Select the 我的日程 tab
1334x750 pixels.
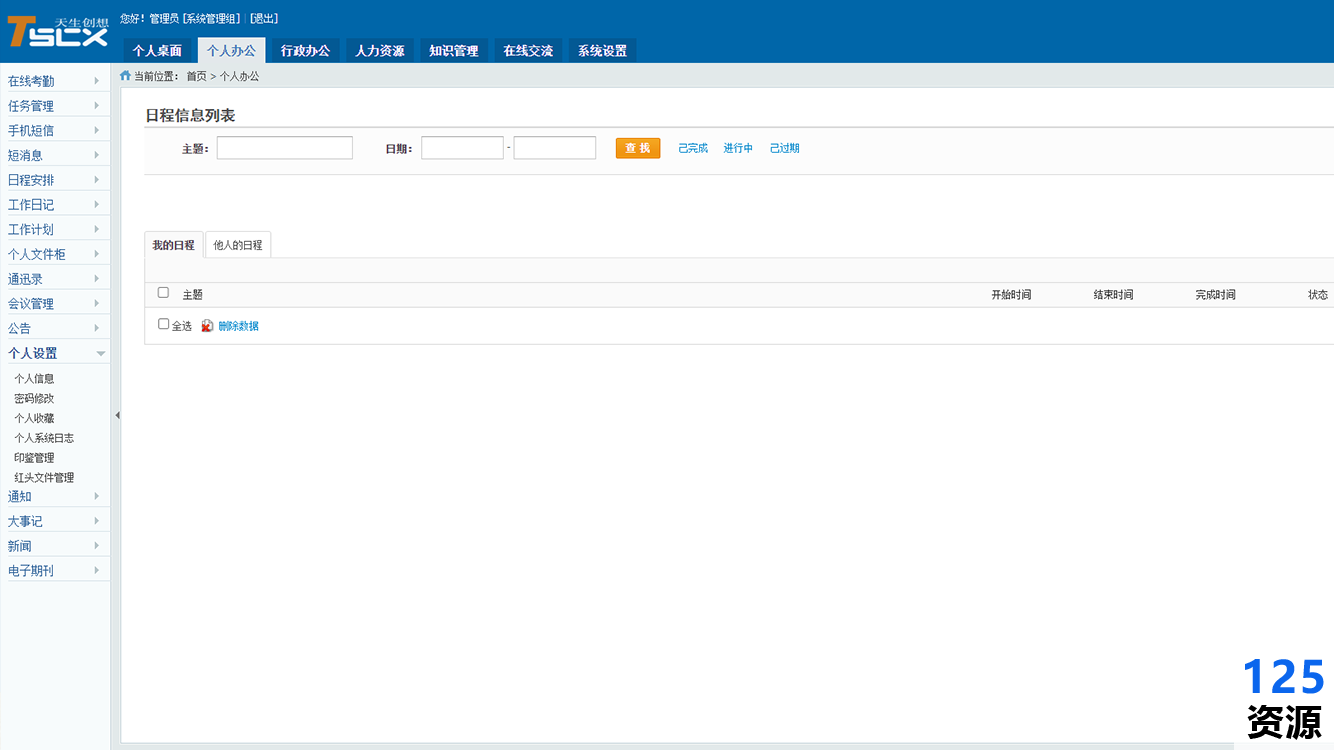(x=173, y=245)
